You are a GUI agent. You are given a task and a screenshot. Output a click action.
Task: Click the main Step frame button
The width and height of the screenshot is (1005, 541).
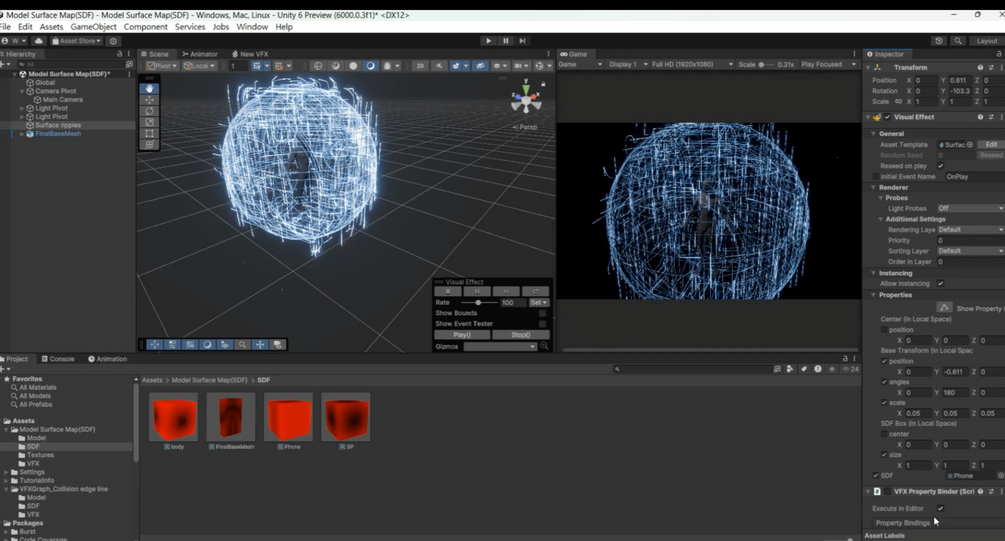(522, 40)
